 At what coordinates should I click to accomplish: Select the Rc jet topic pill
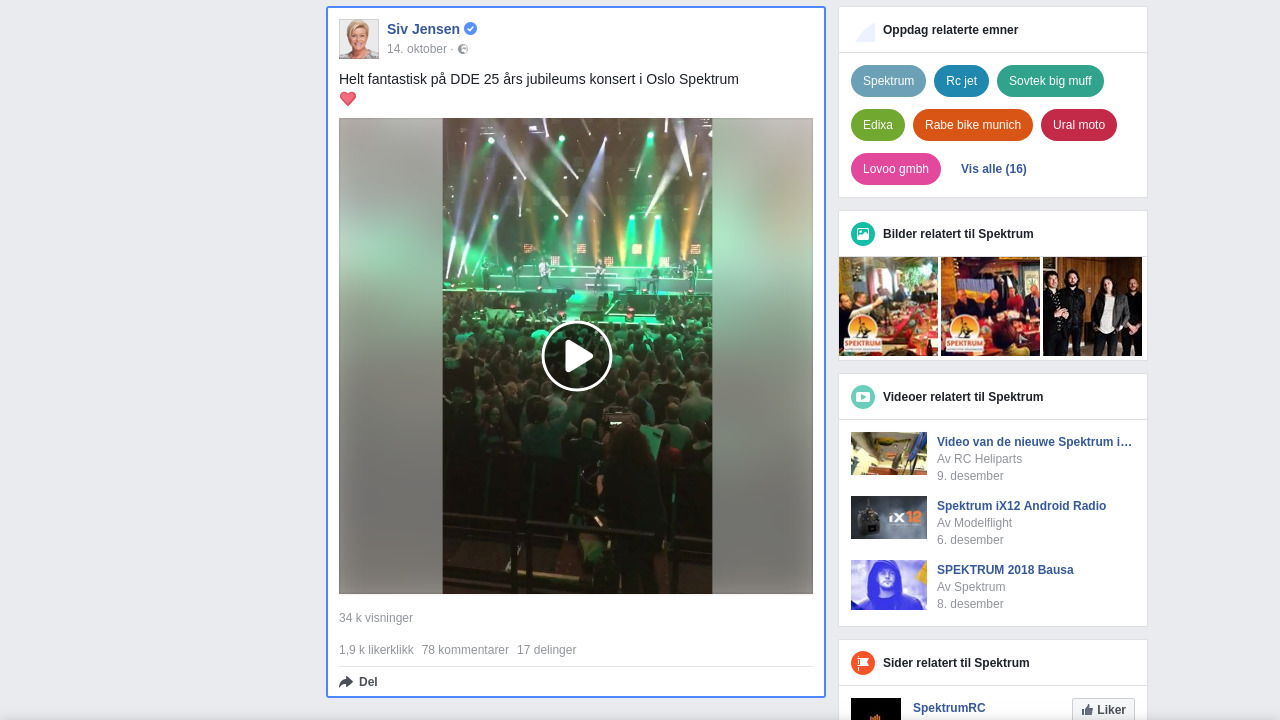tap(961, 81)
